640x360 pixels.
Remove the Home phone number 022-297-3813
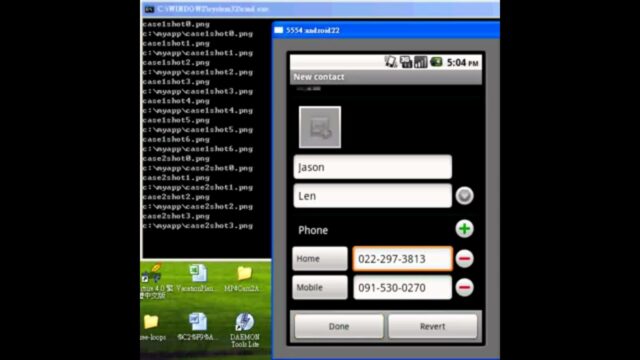point(464,259)
